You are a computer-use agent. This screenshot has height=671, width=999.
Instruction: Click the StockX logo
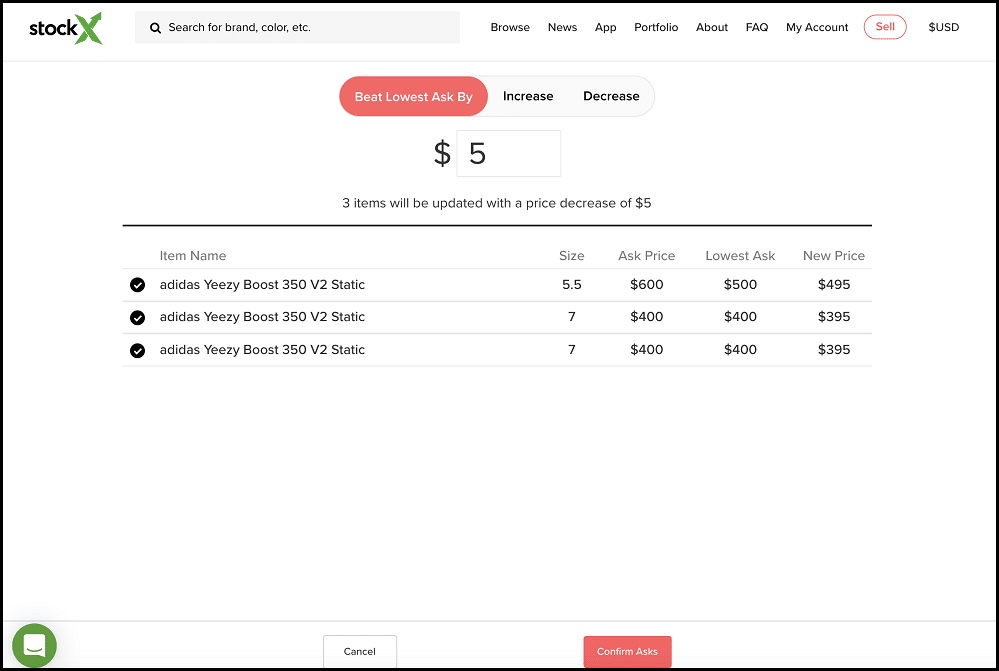[64, 28]
